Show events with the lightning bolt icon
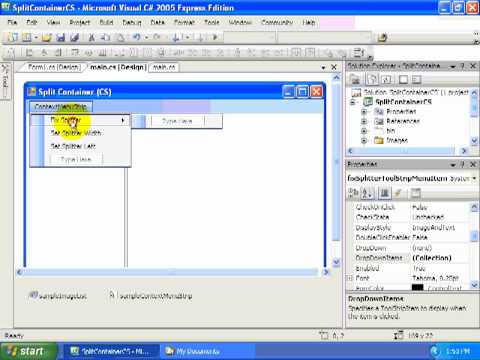This screenshot has width=480, height=360. coord(398,193)
